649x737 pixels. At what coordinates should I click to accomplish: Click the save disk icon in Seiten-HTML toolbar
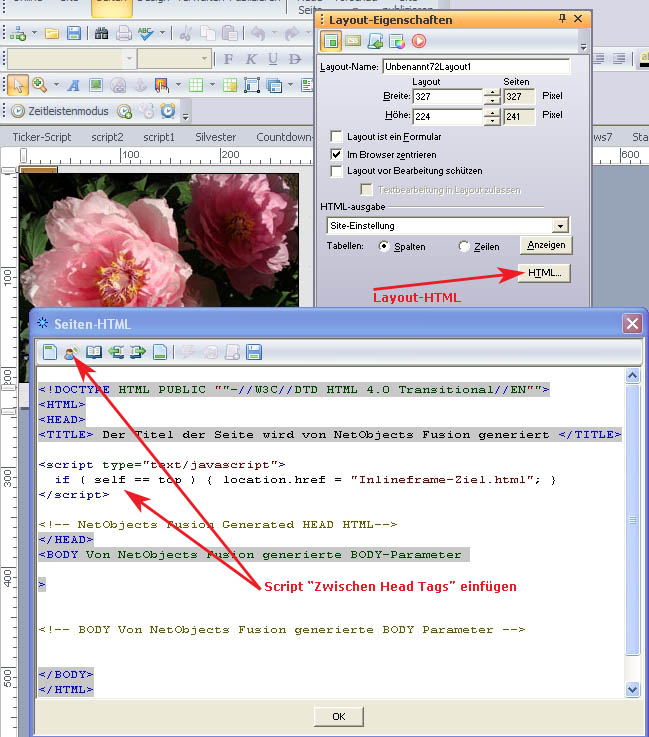[x=254, y=351]
